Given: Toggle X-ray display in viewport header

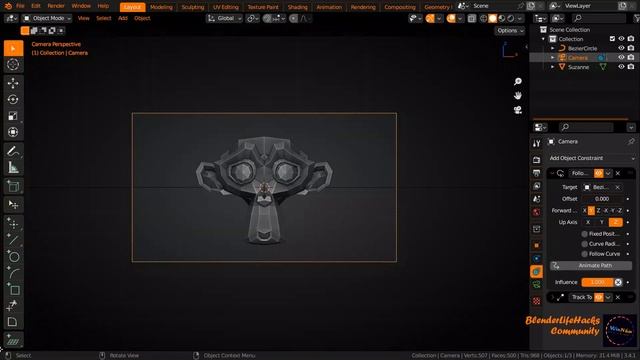Looking at the screenshot, I should [x=471, y=18].
